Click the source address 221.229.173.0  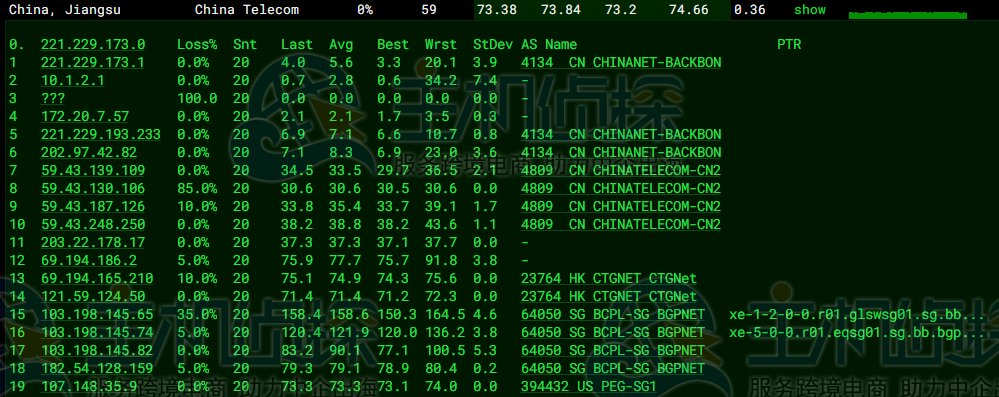click(x=92, y=45)
